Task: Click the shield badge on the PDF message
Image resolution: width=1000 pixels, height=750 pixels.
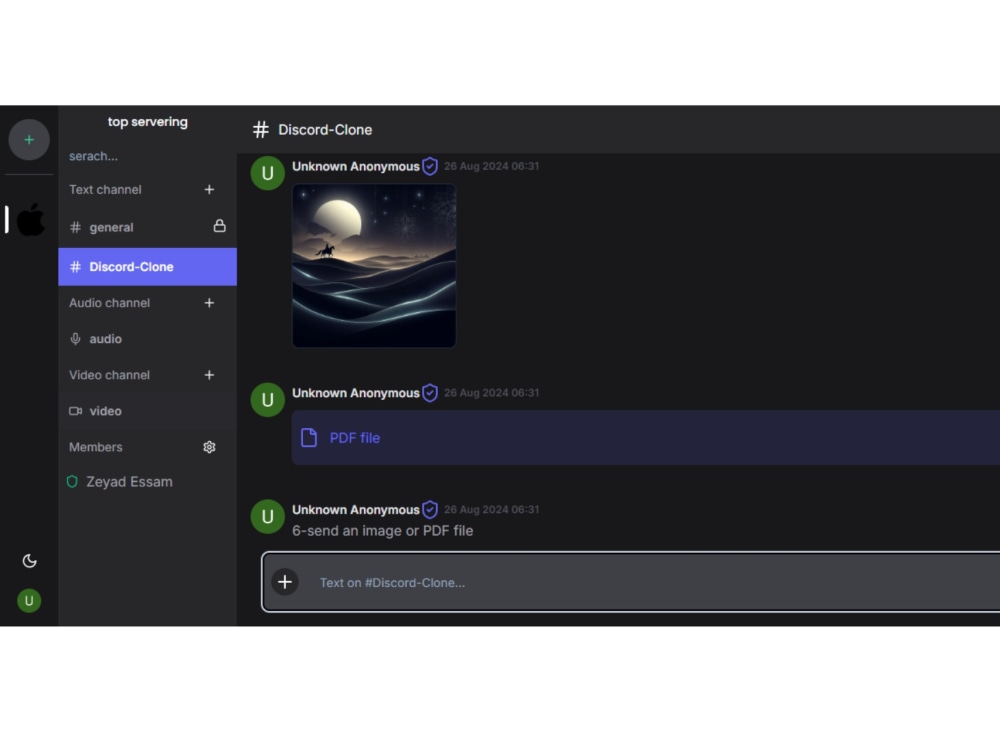Action: click(430, 393)
